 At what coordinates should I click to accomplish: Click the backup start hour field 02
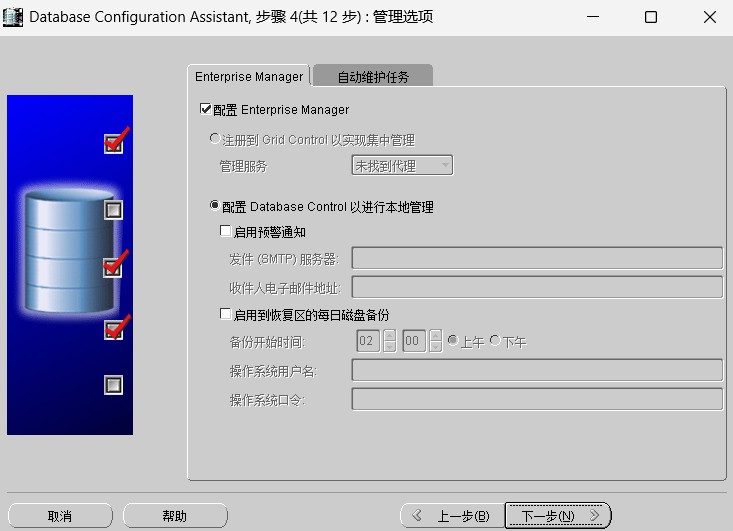coord(368,341)
